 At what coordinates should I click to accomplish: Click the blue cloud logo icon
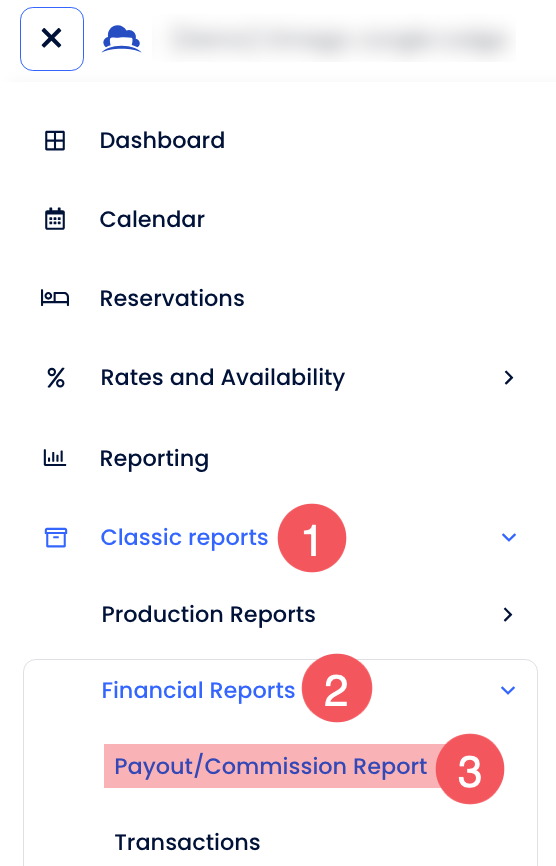click(121, 39)
